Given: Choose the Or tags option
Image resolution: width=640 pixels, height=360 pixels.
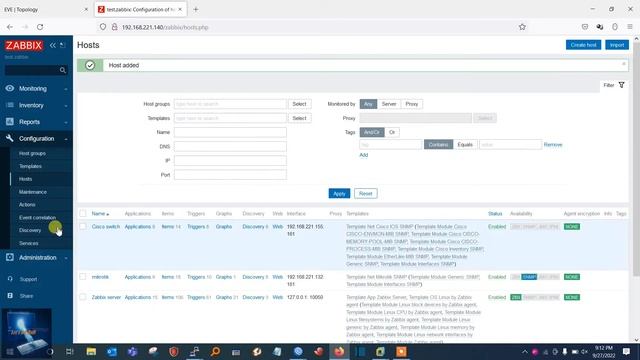Looking at the screenshot, I should pos(392,132).
